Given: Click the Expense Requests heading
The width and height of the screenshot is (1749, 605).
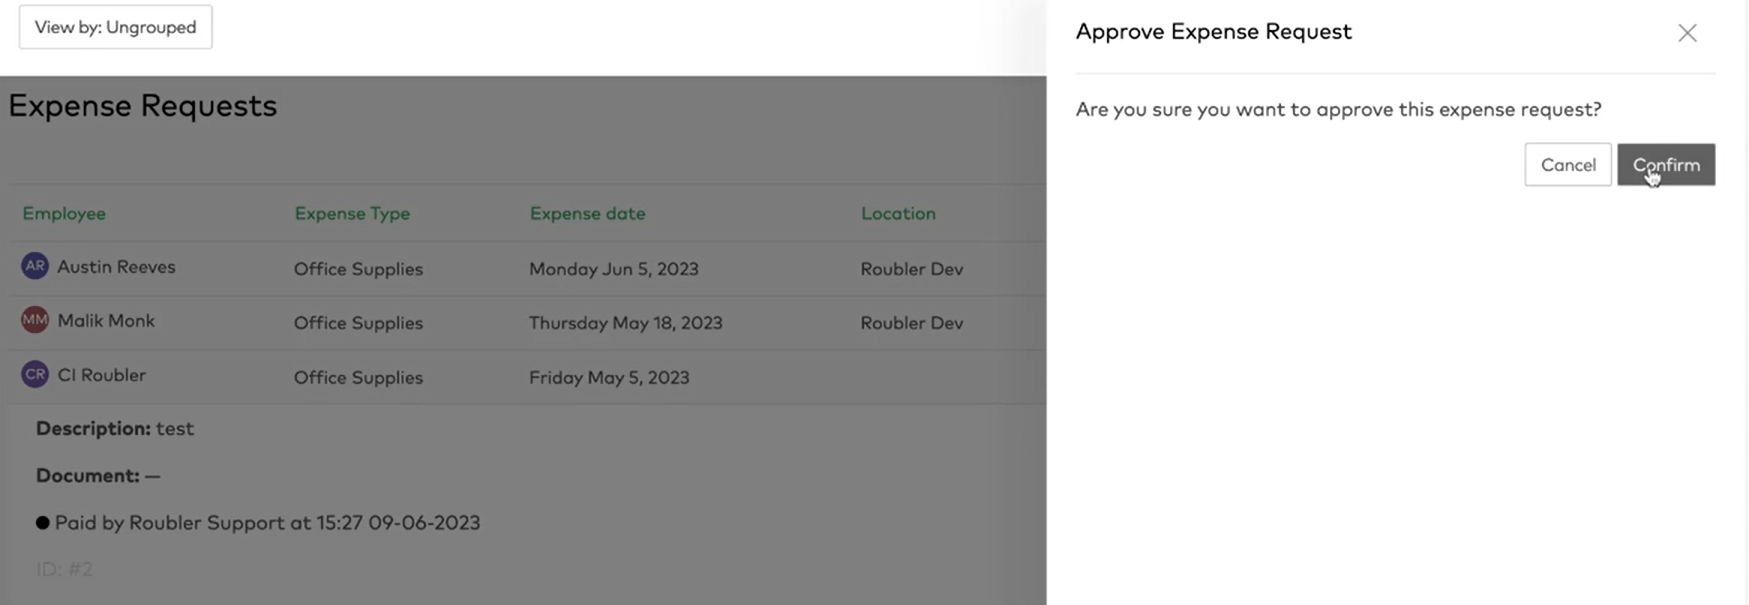Looking at the screenshot, I should 143,106.
